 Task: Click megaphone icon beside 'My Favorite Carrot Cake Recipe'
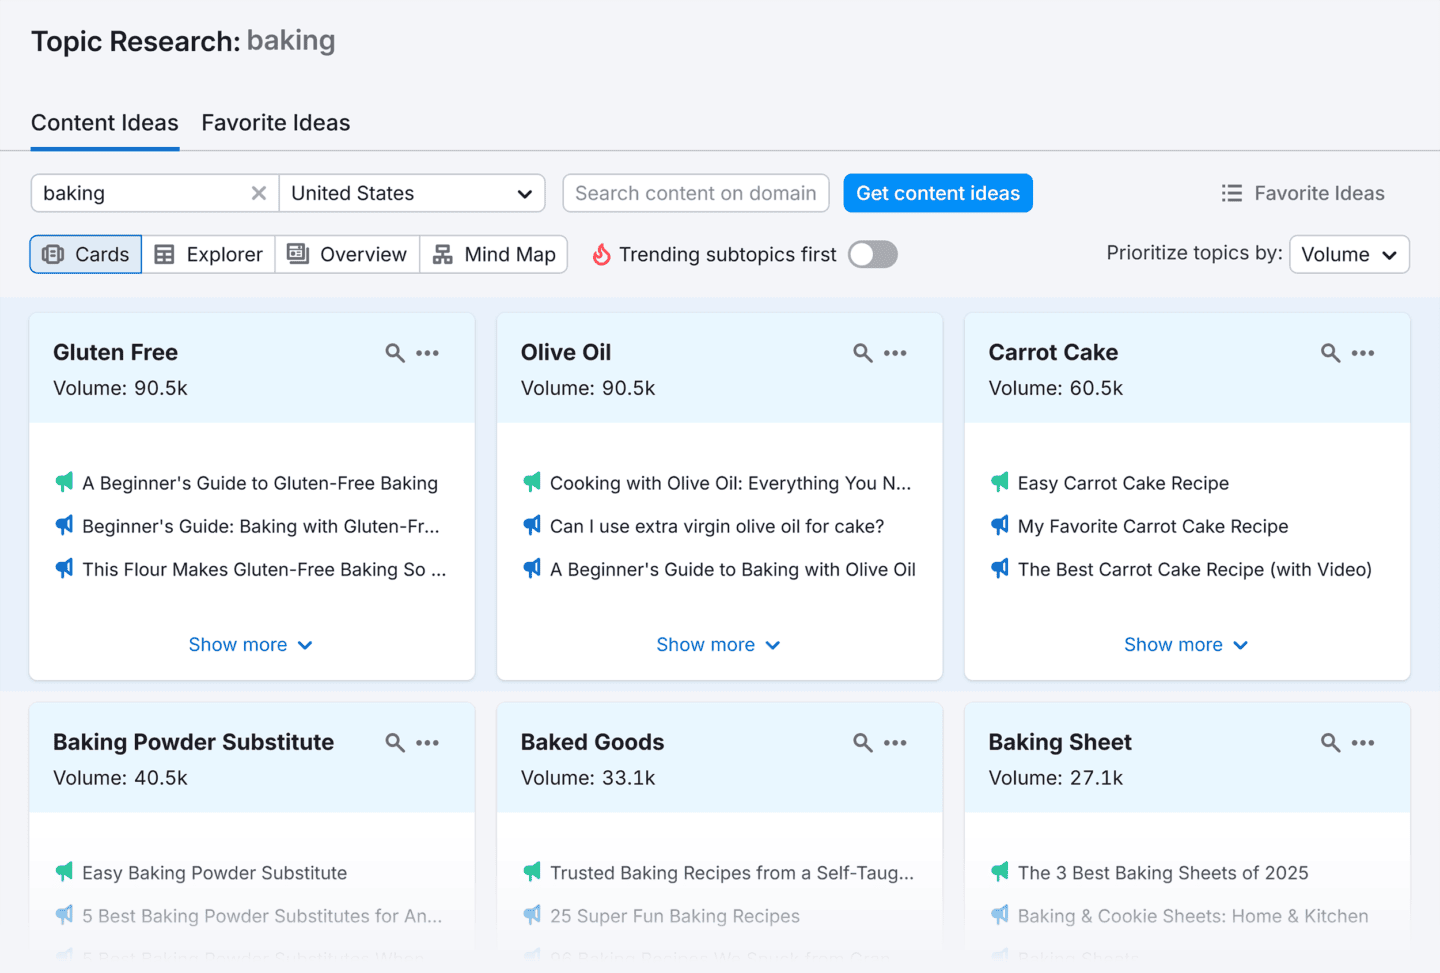click(x=1000, y=526)
